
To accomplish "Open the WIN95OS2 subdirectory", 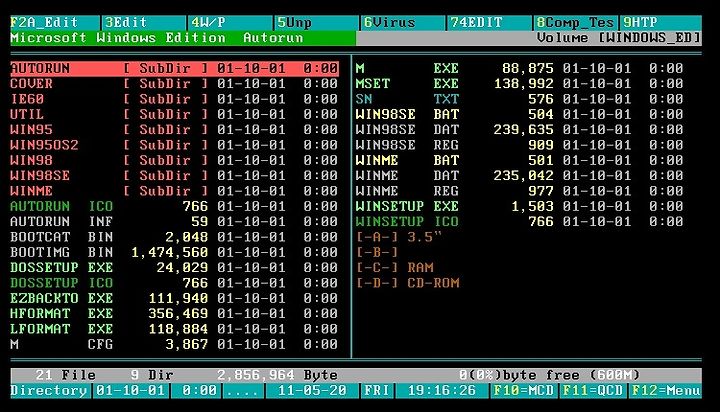I will [x=174, y=145].
